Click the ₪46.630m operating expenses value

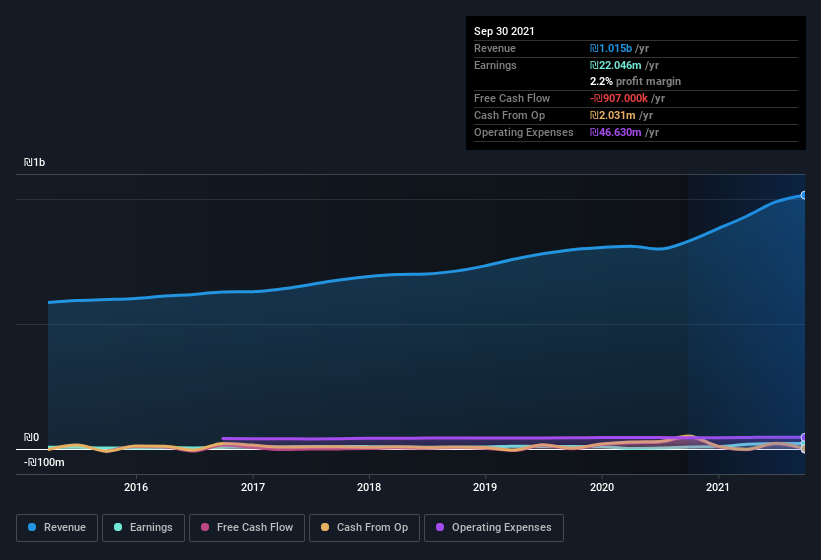615,132
